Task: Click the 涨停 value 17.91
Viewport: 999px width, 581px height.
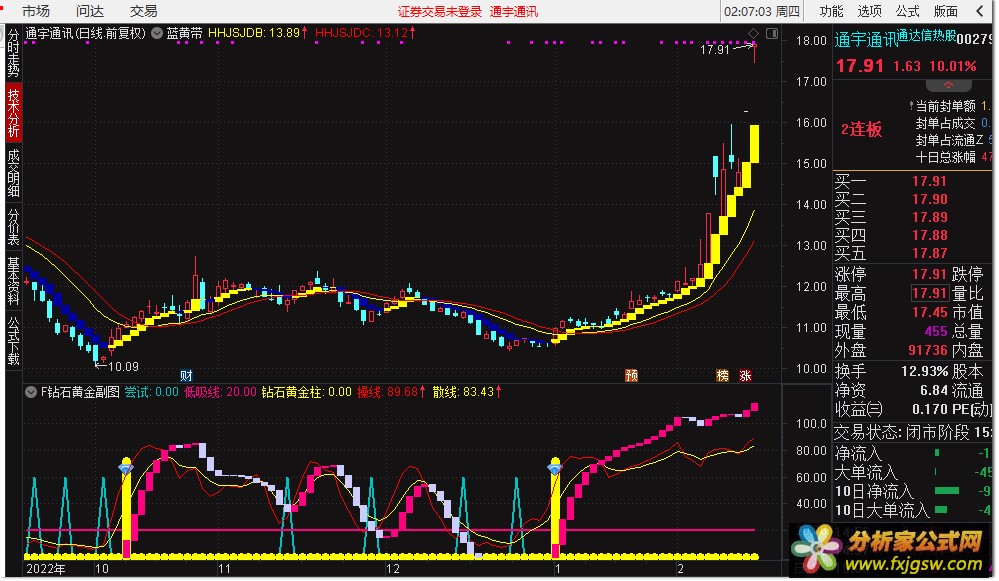Action: [930, 274]
